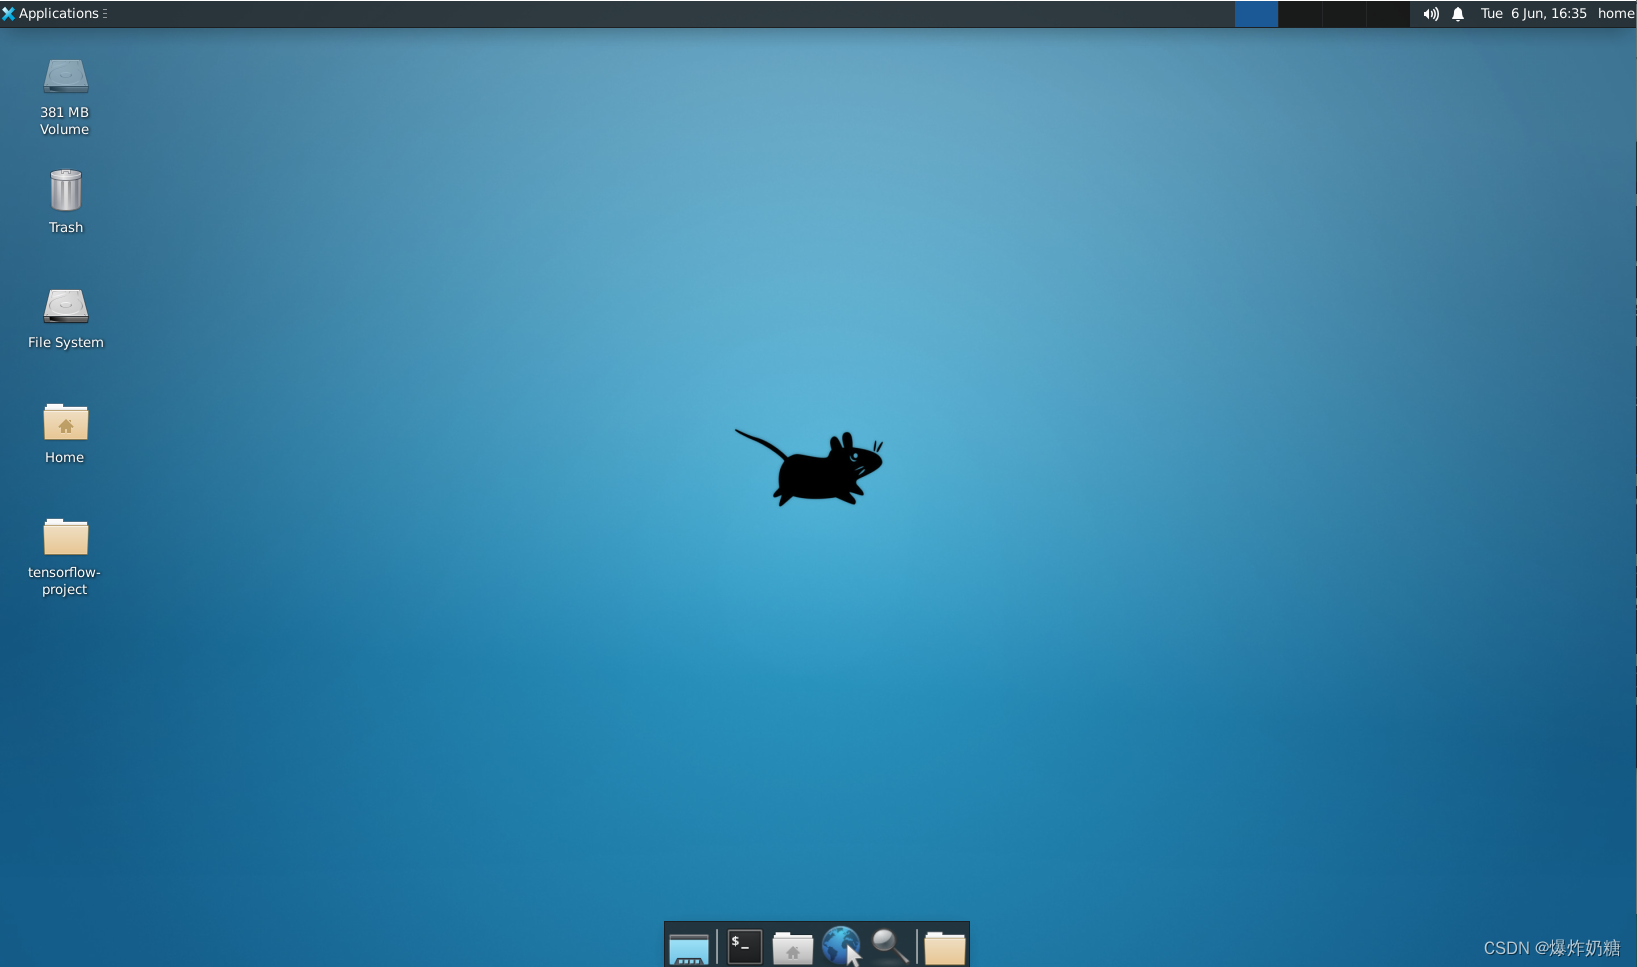Select the Trash desktop icon

[x=66, y=190]
